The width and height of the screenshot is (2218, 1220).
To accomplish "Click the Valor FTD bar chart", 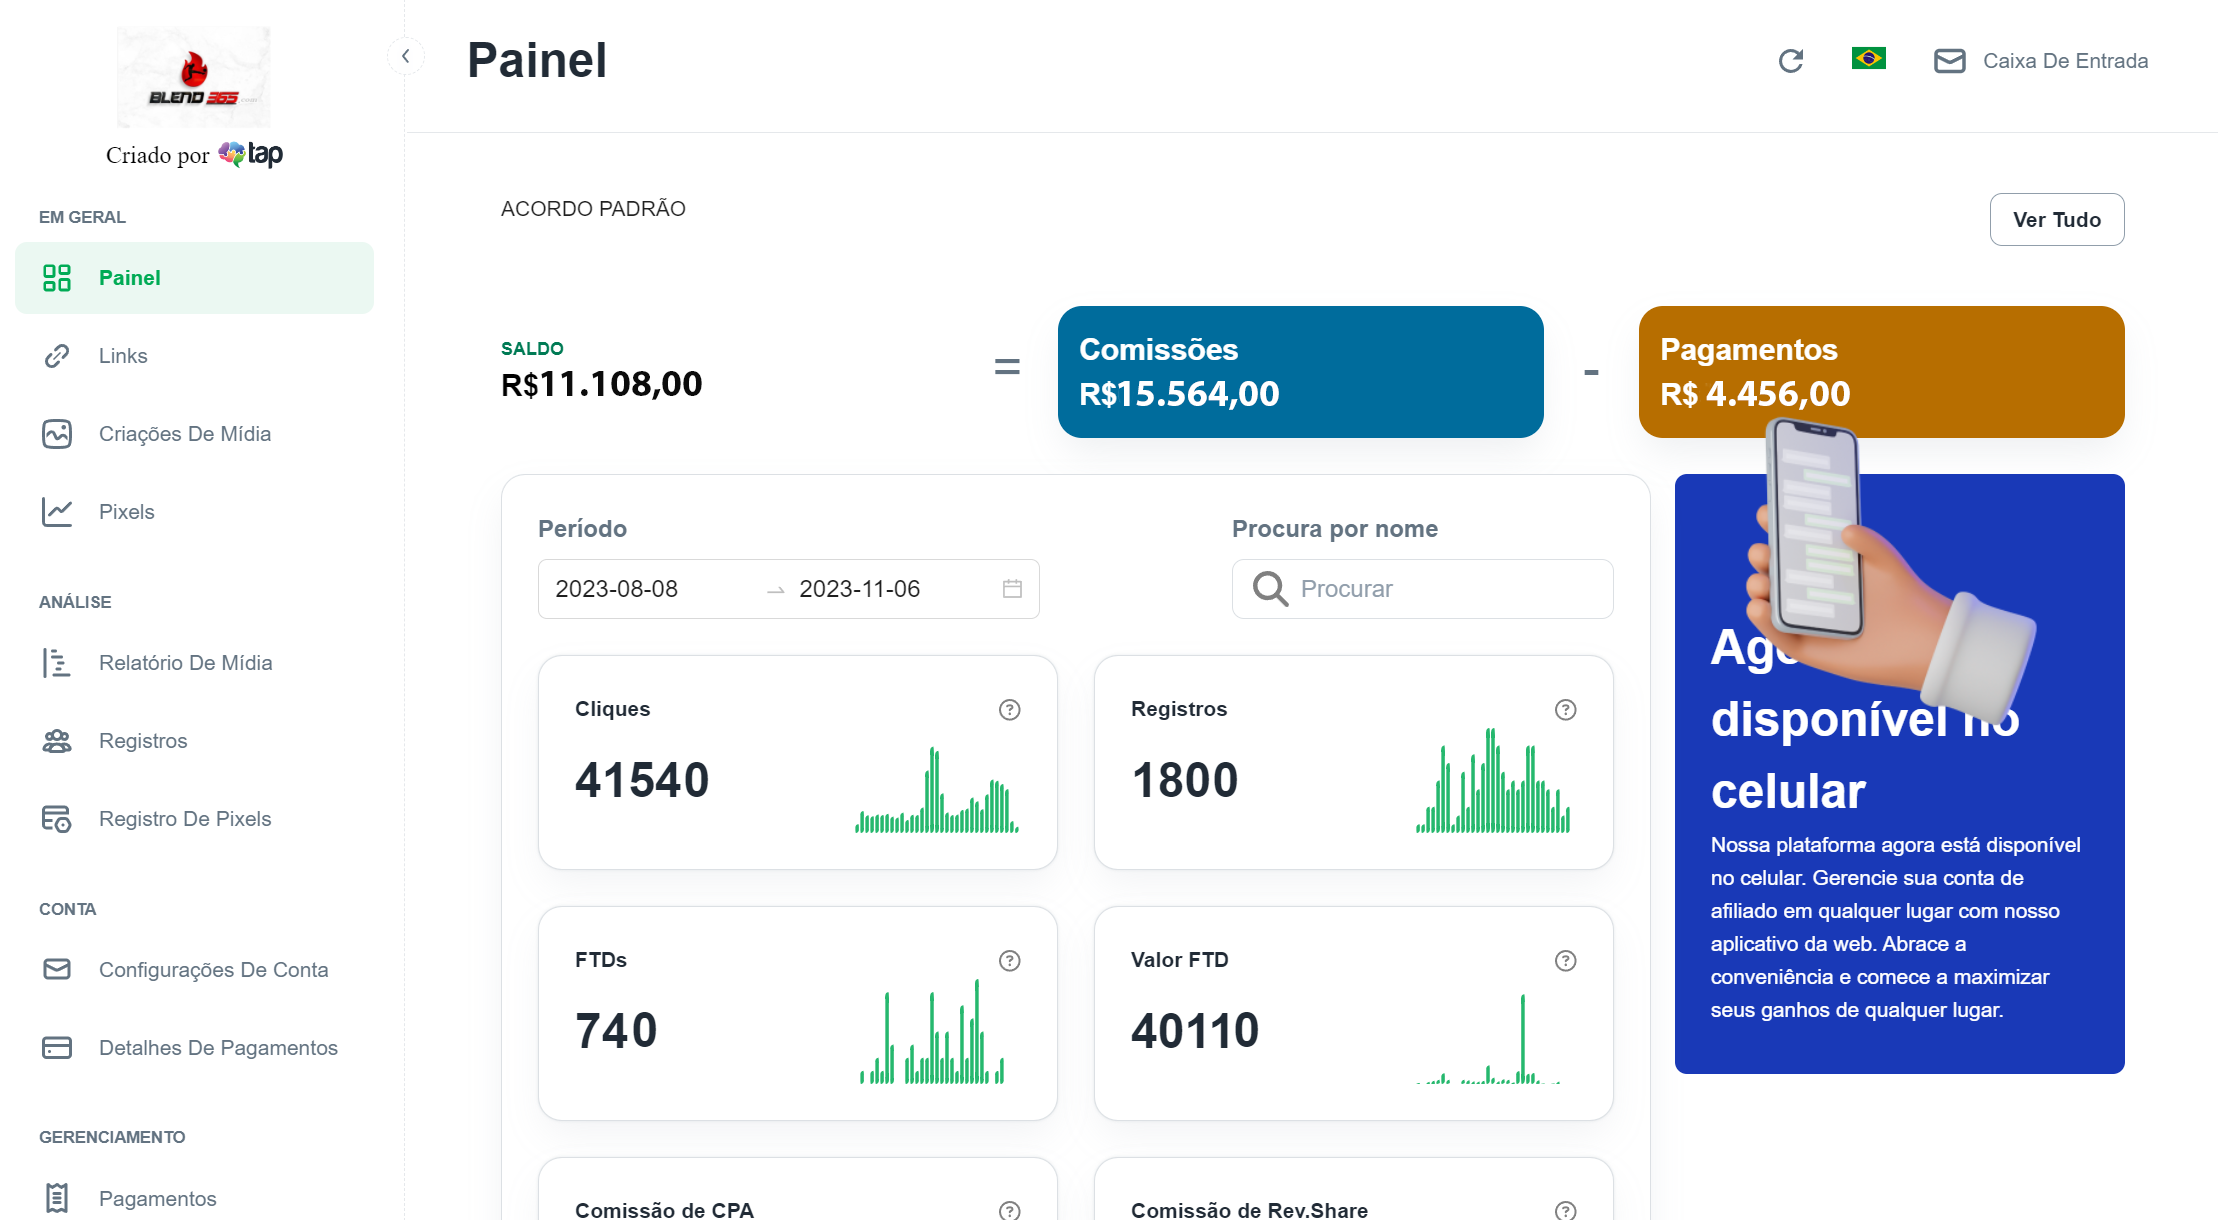I will (1488, 1039).
